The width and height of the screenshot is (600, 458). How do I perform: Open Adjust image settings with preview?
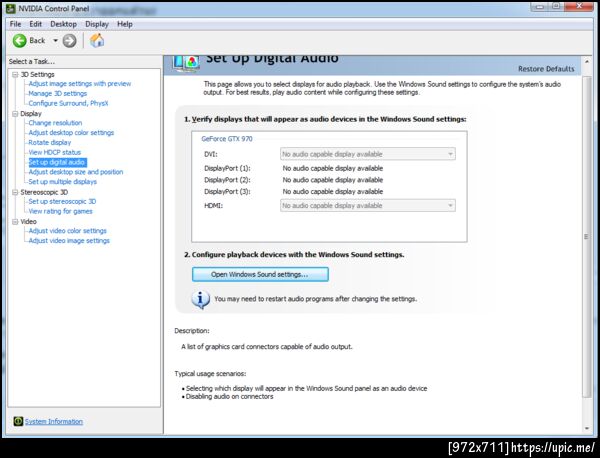[x=80, y=83]
